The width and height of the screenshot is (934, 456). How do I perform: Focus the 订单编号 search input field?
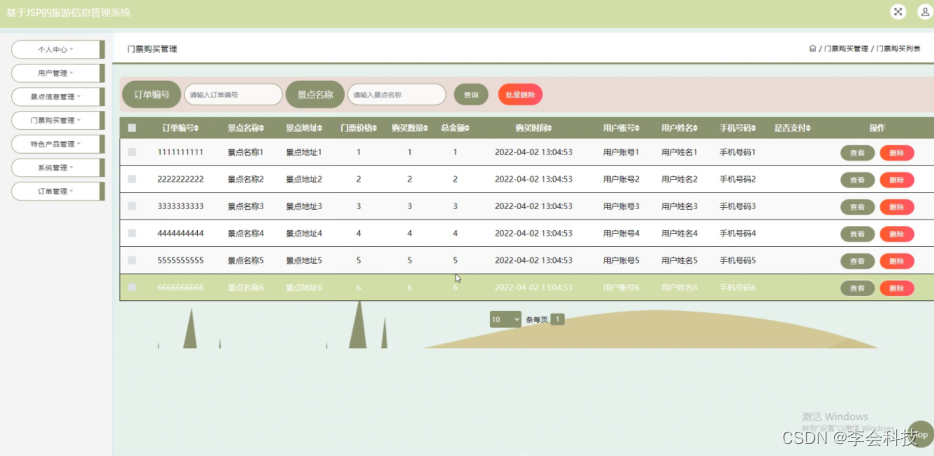click(x=233, y=95)
